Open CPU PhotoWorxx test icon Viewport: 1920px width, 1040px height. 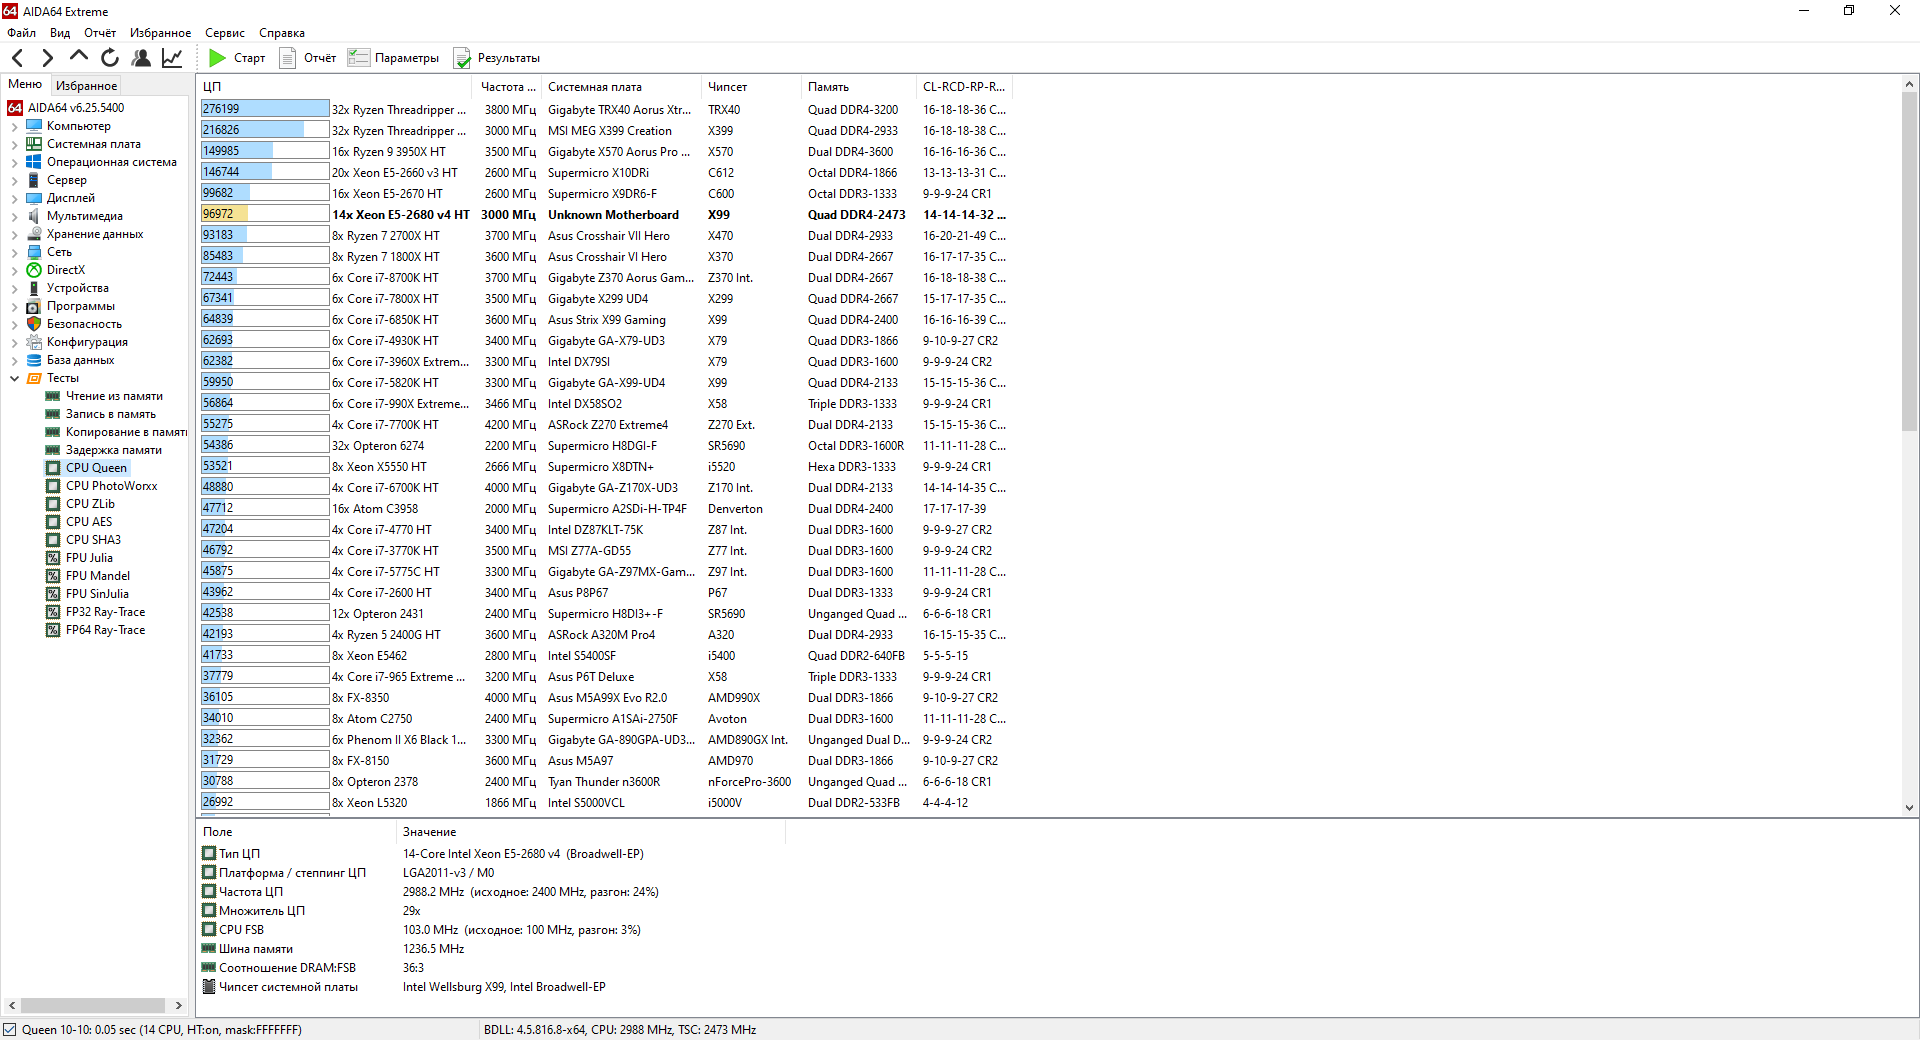click(x=53, y=486)
